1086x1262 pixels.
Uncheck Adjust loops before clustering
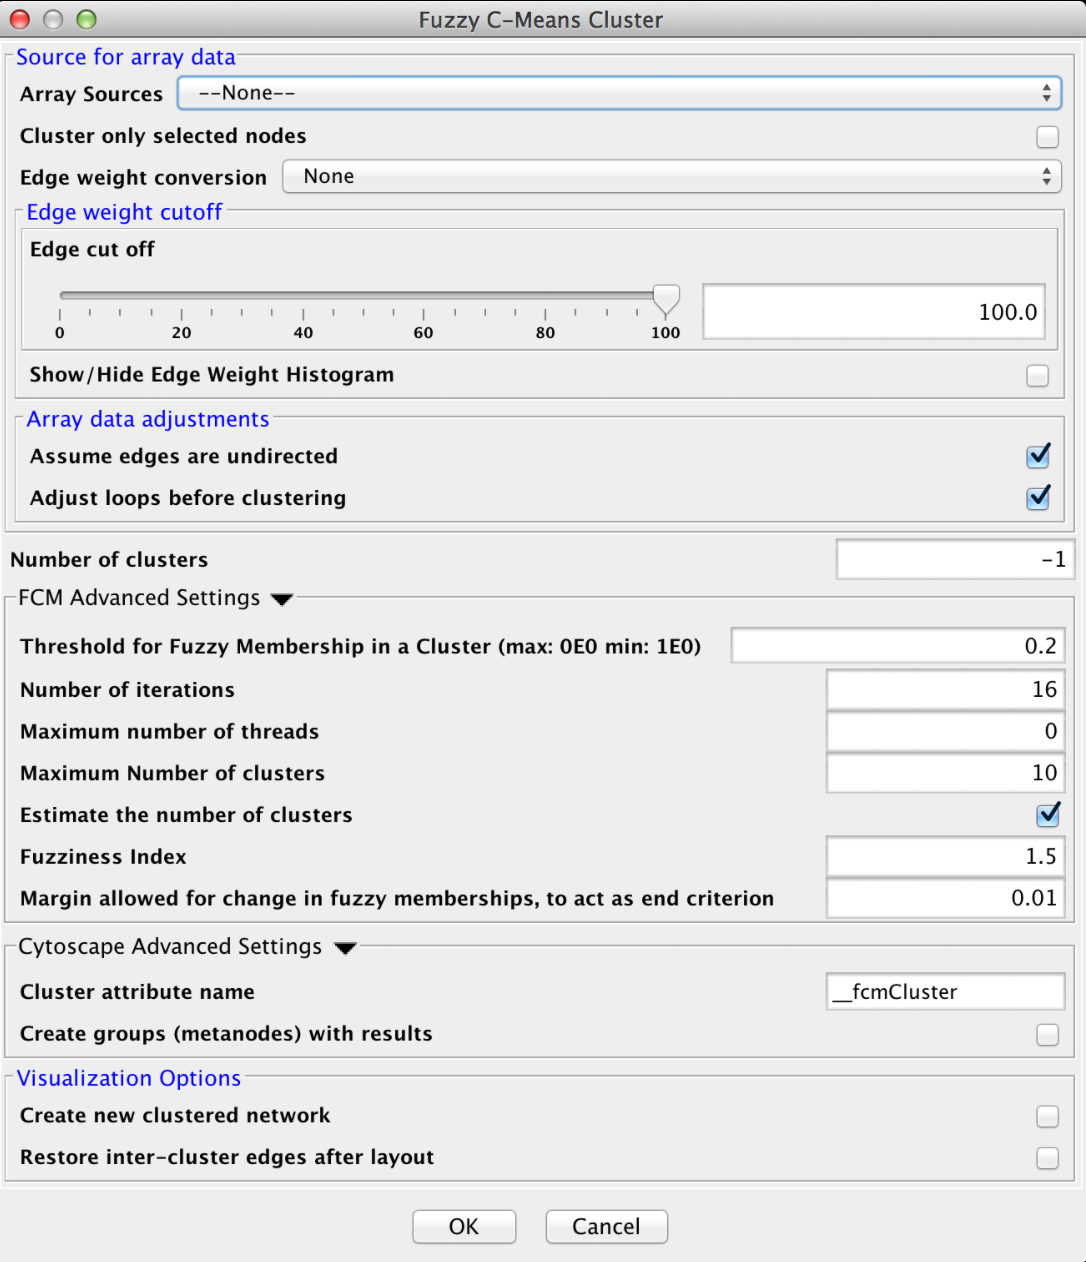click(1038, 497)
